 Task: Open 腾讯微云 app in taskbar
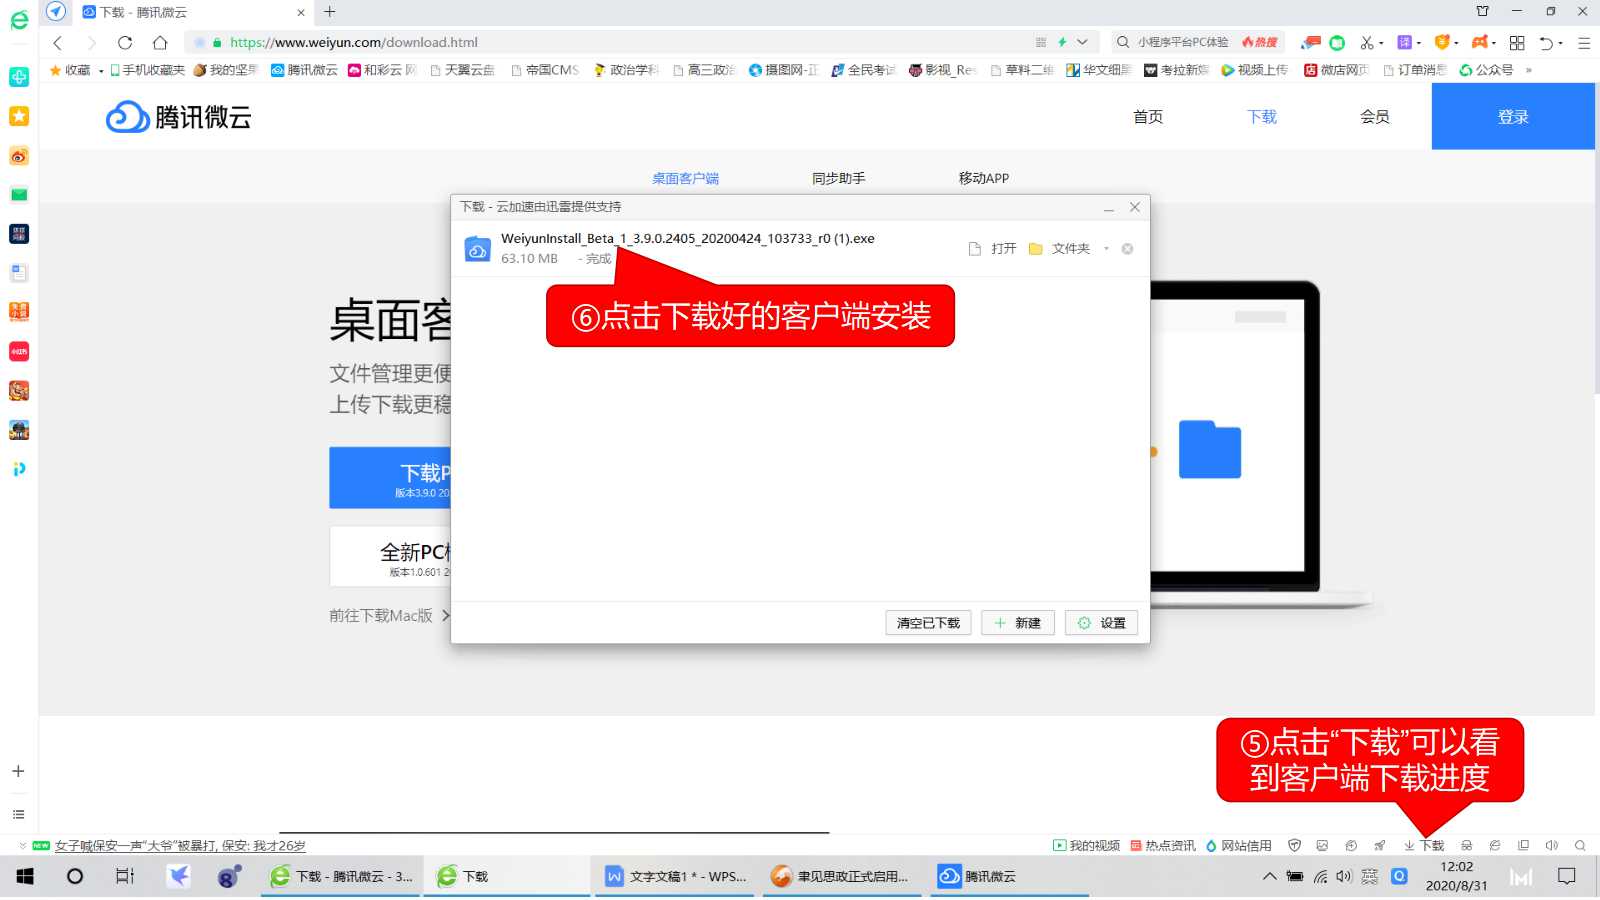coord(1008,877)
